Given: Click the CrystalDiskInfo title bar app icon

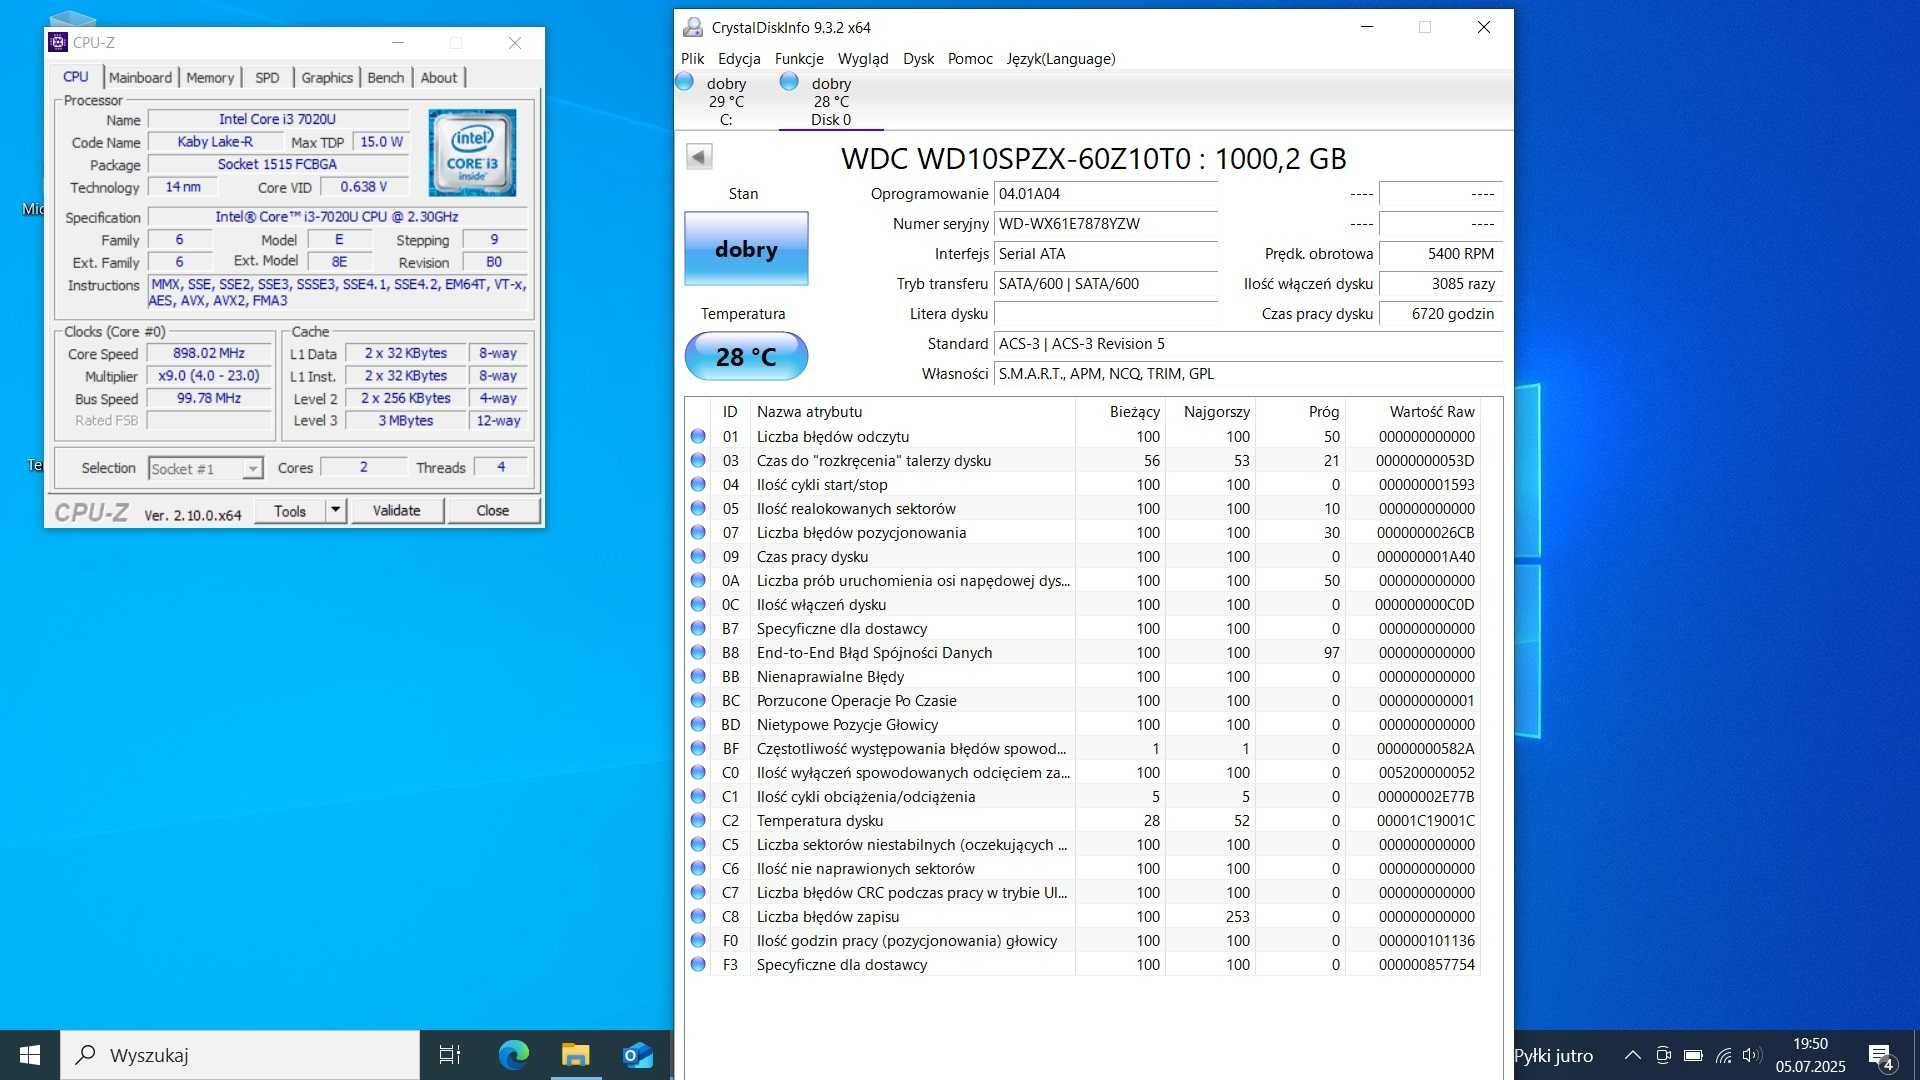Looking at the screenshot, I should coord(693,28).
